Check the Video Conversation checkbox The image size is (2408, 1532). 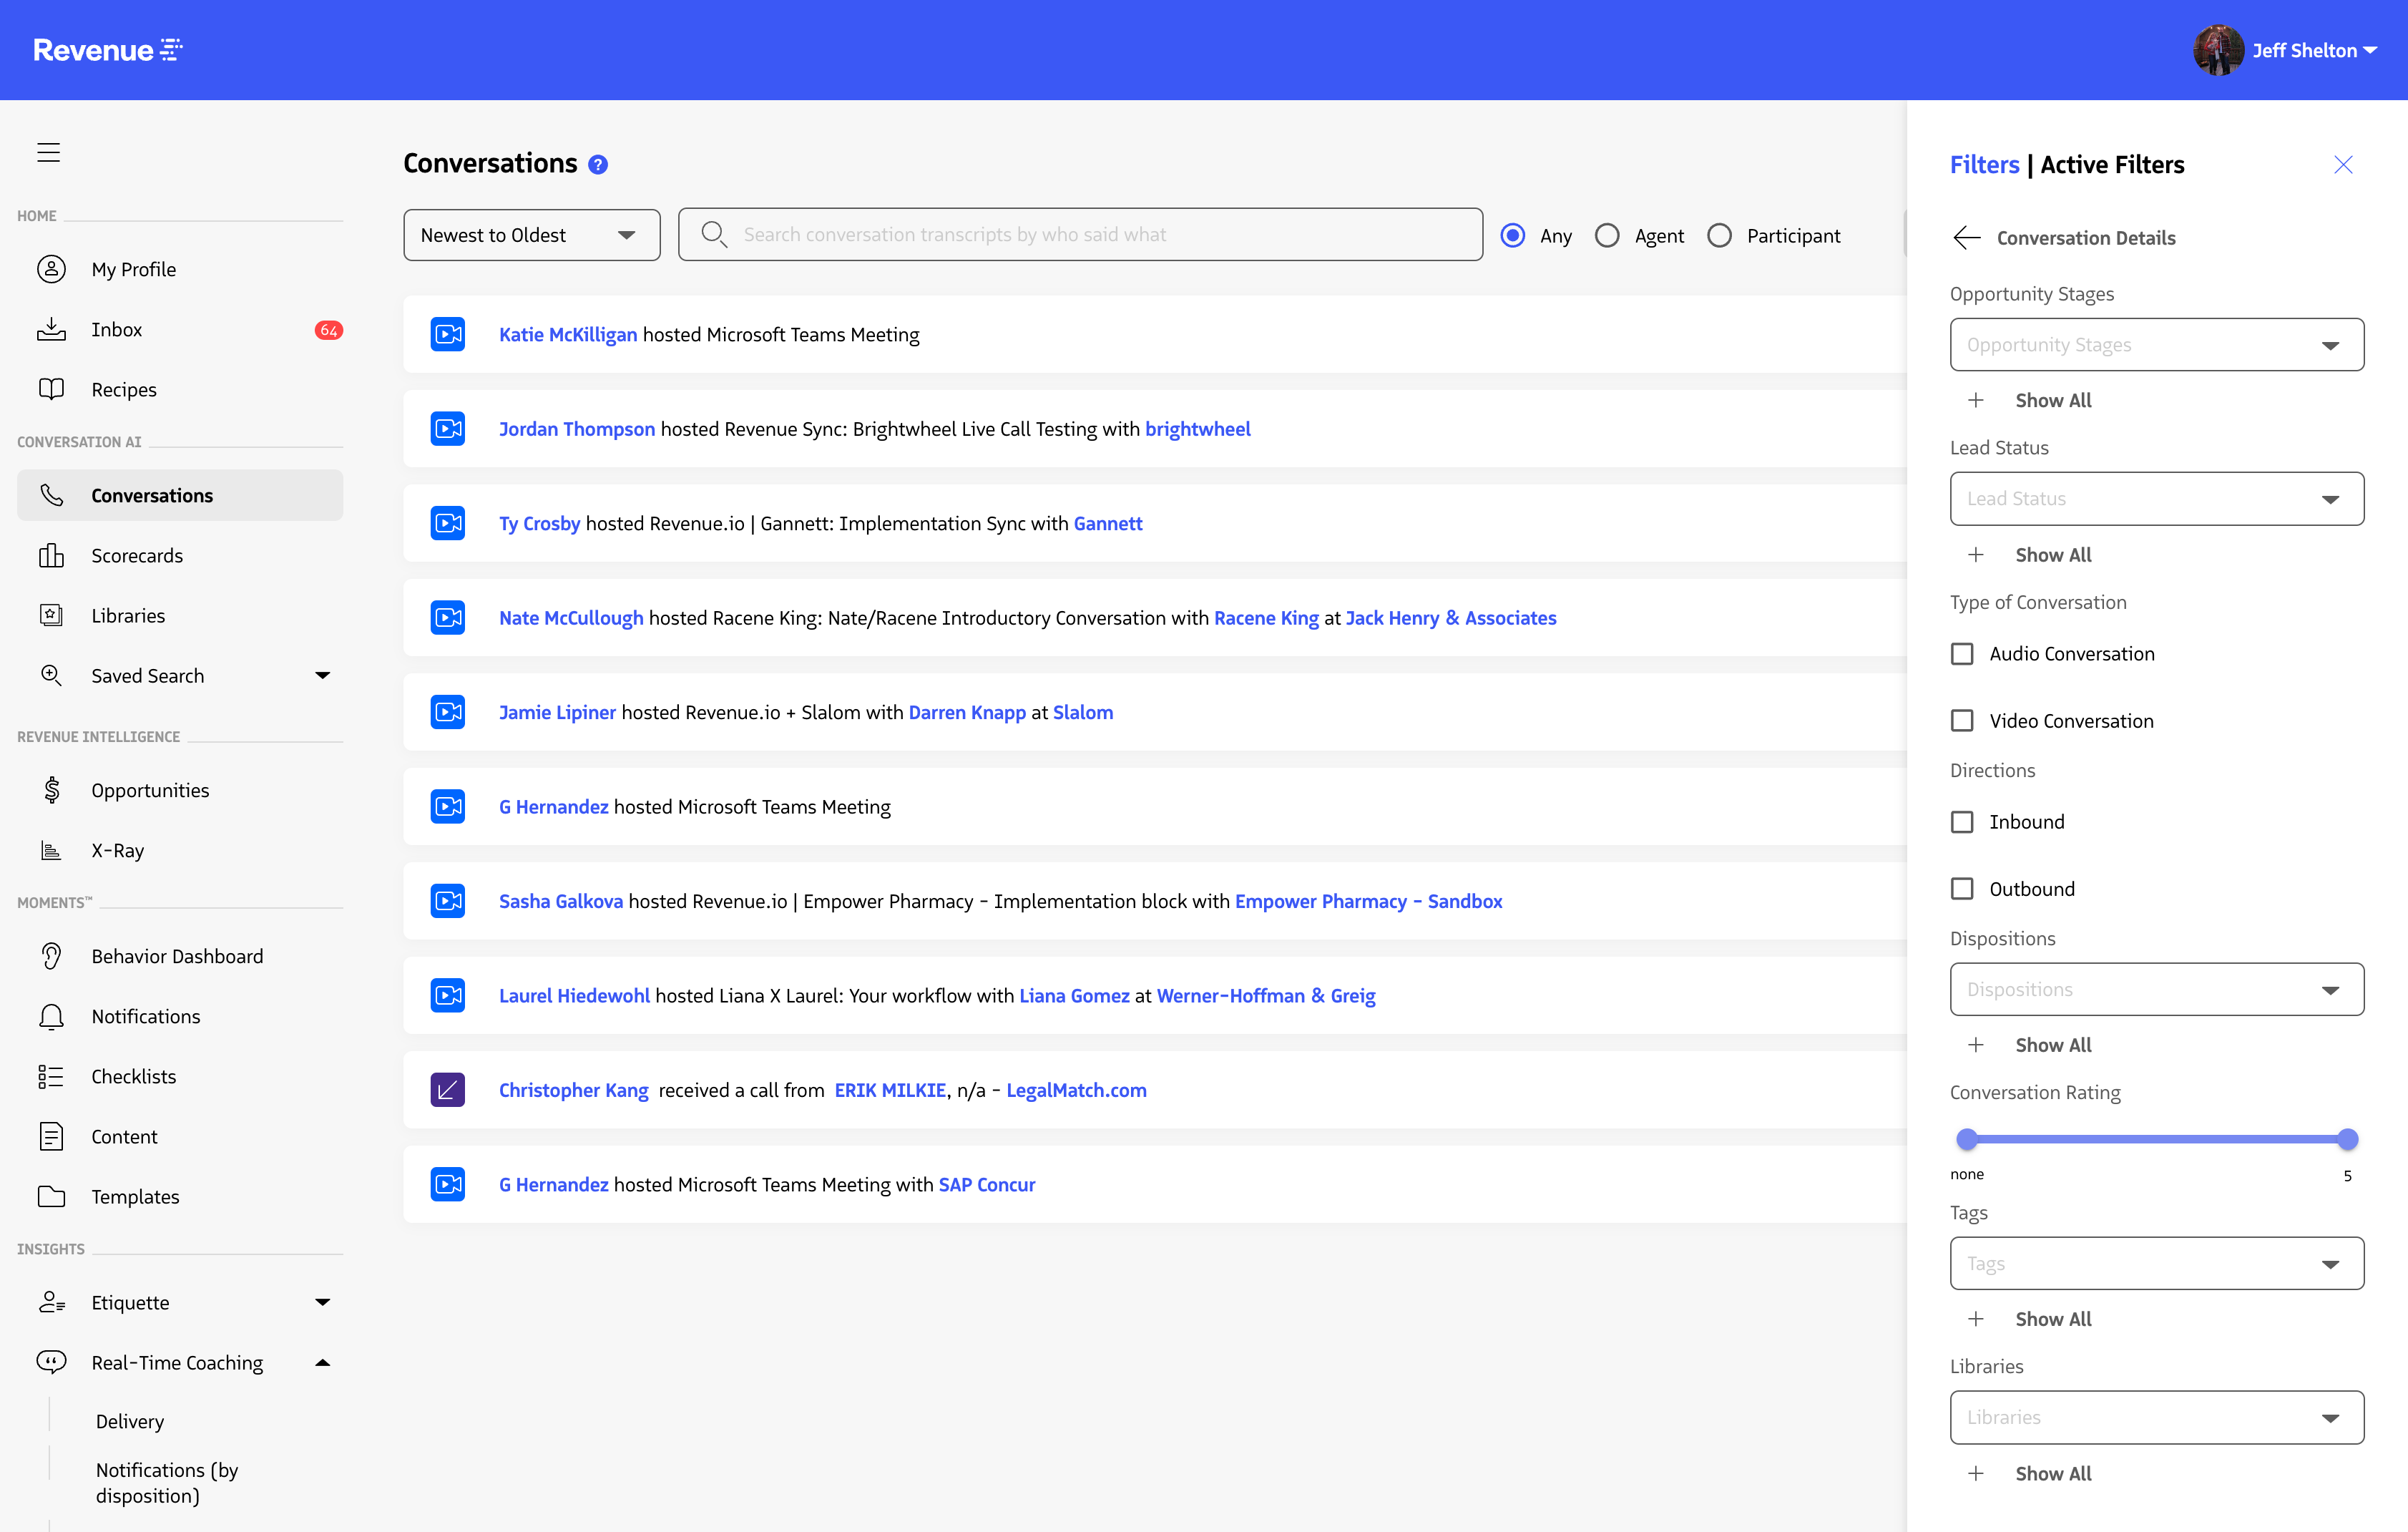pos(1962,721)
